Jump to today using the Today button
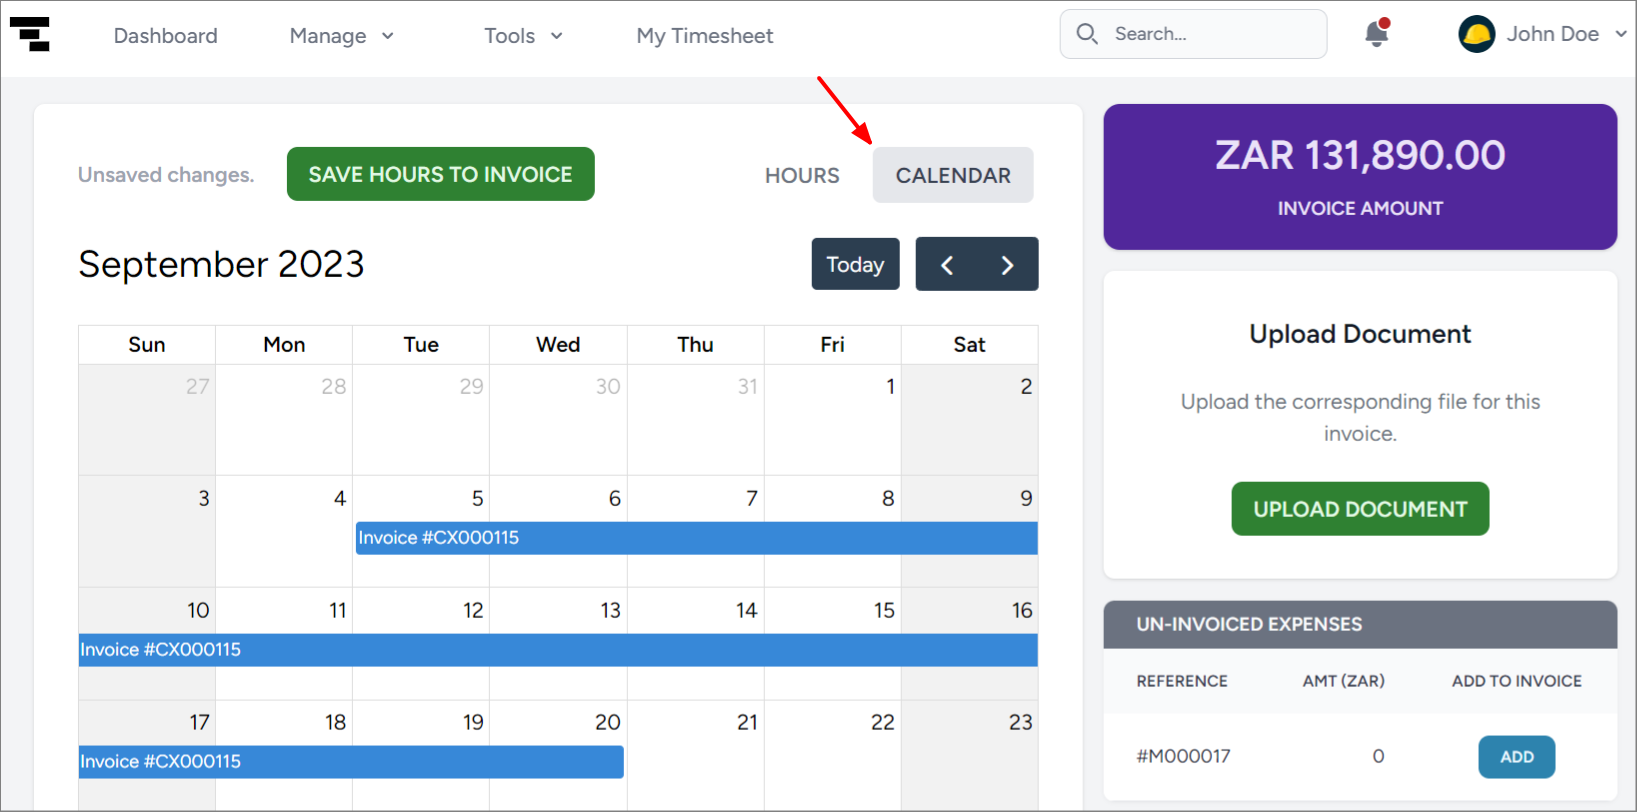 tap(855, 264)
